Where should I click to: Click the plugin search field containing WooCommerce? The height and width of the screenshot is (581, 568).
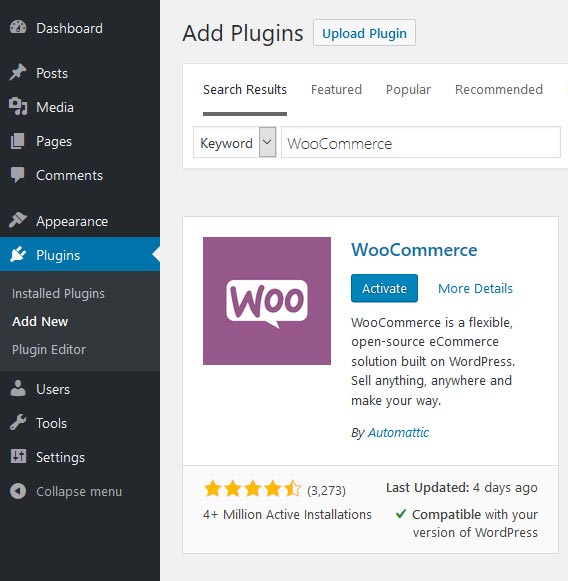[x=421, y=142]
